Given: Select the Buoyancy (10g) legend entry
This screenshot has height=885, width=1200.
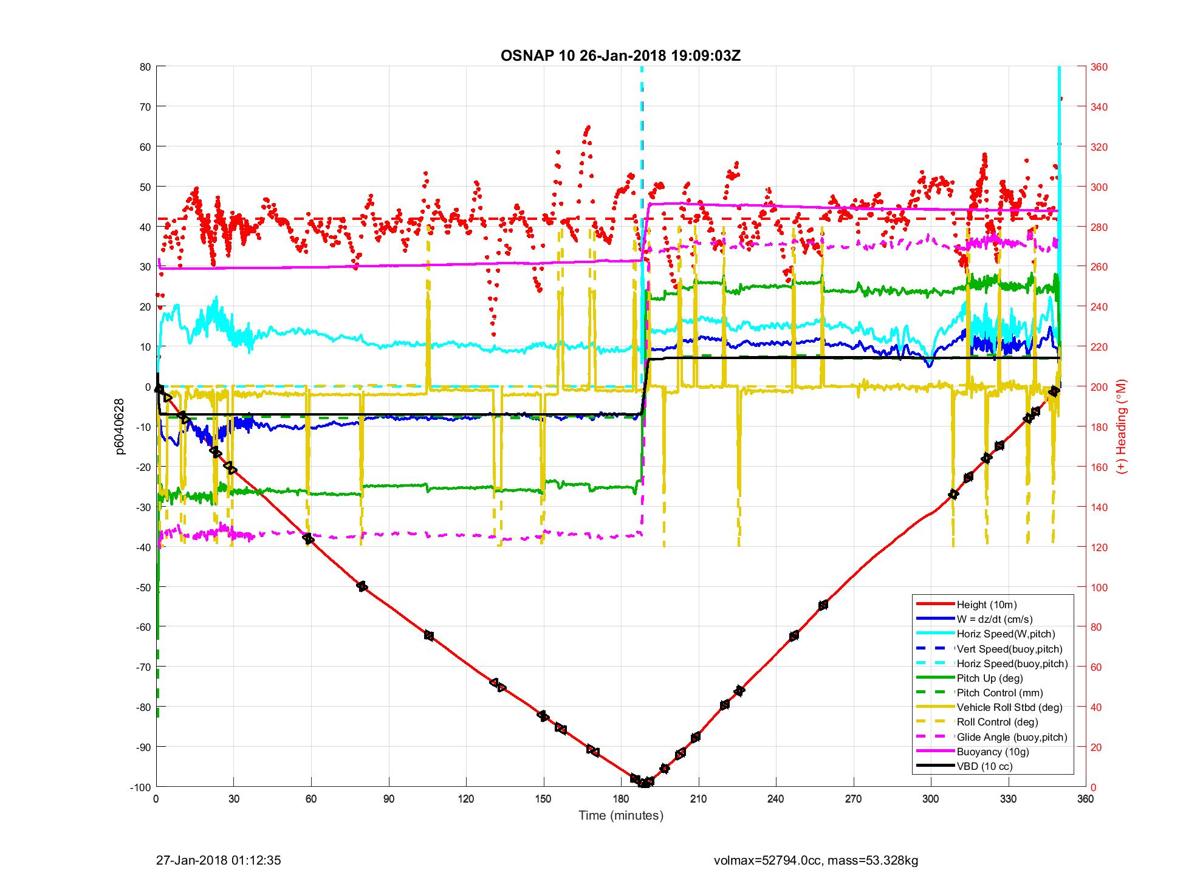Looking at the screenshot, I should click(x=994, y=751).
